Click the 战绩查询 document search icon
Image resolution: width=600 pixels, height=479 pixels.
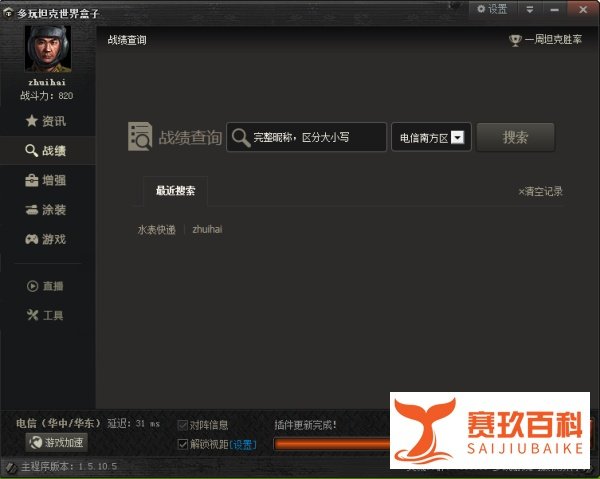(x=140, y=137)
